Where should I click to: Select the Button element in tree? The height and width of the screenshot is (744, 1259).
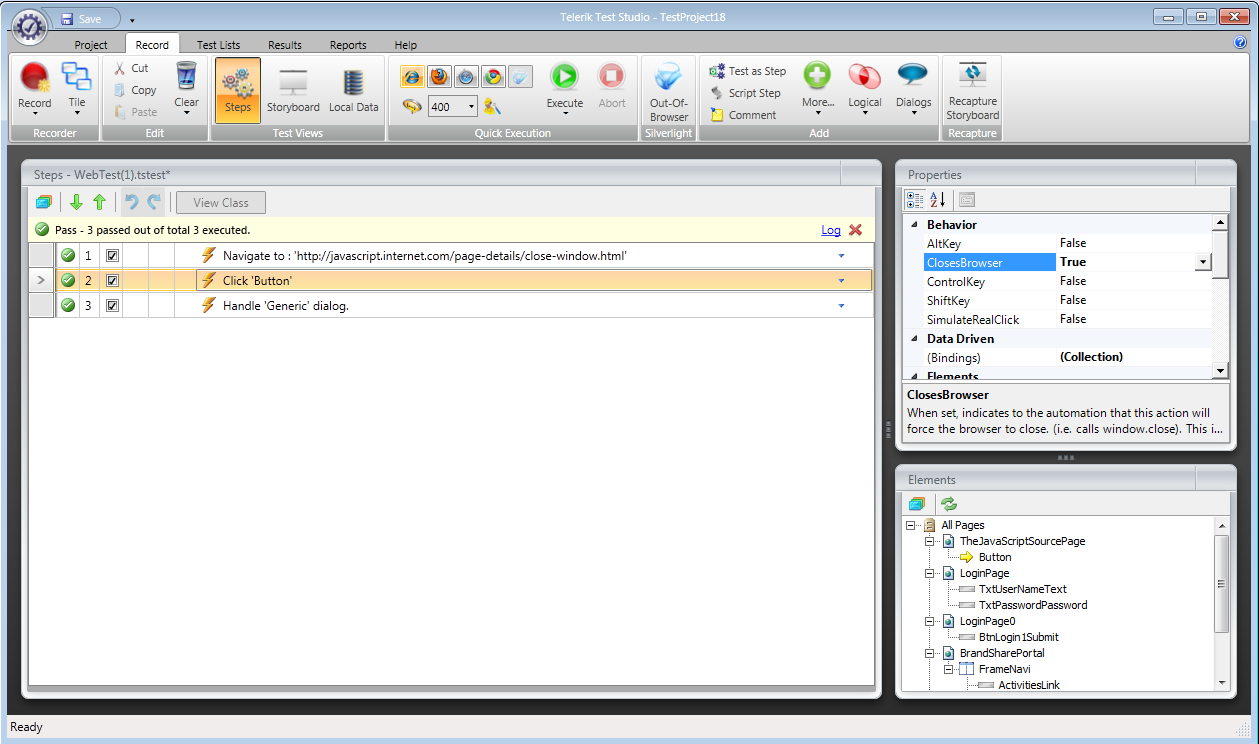pyautogui.click(x=994, y=557)
